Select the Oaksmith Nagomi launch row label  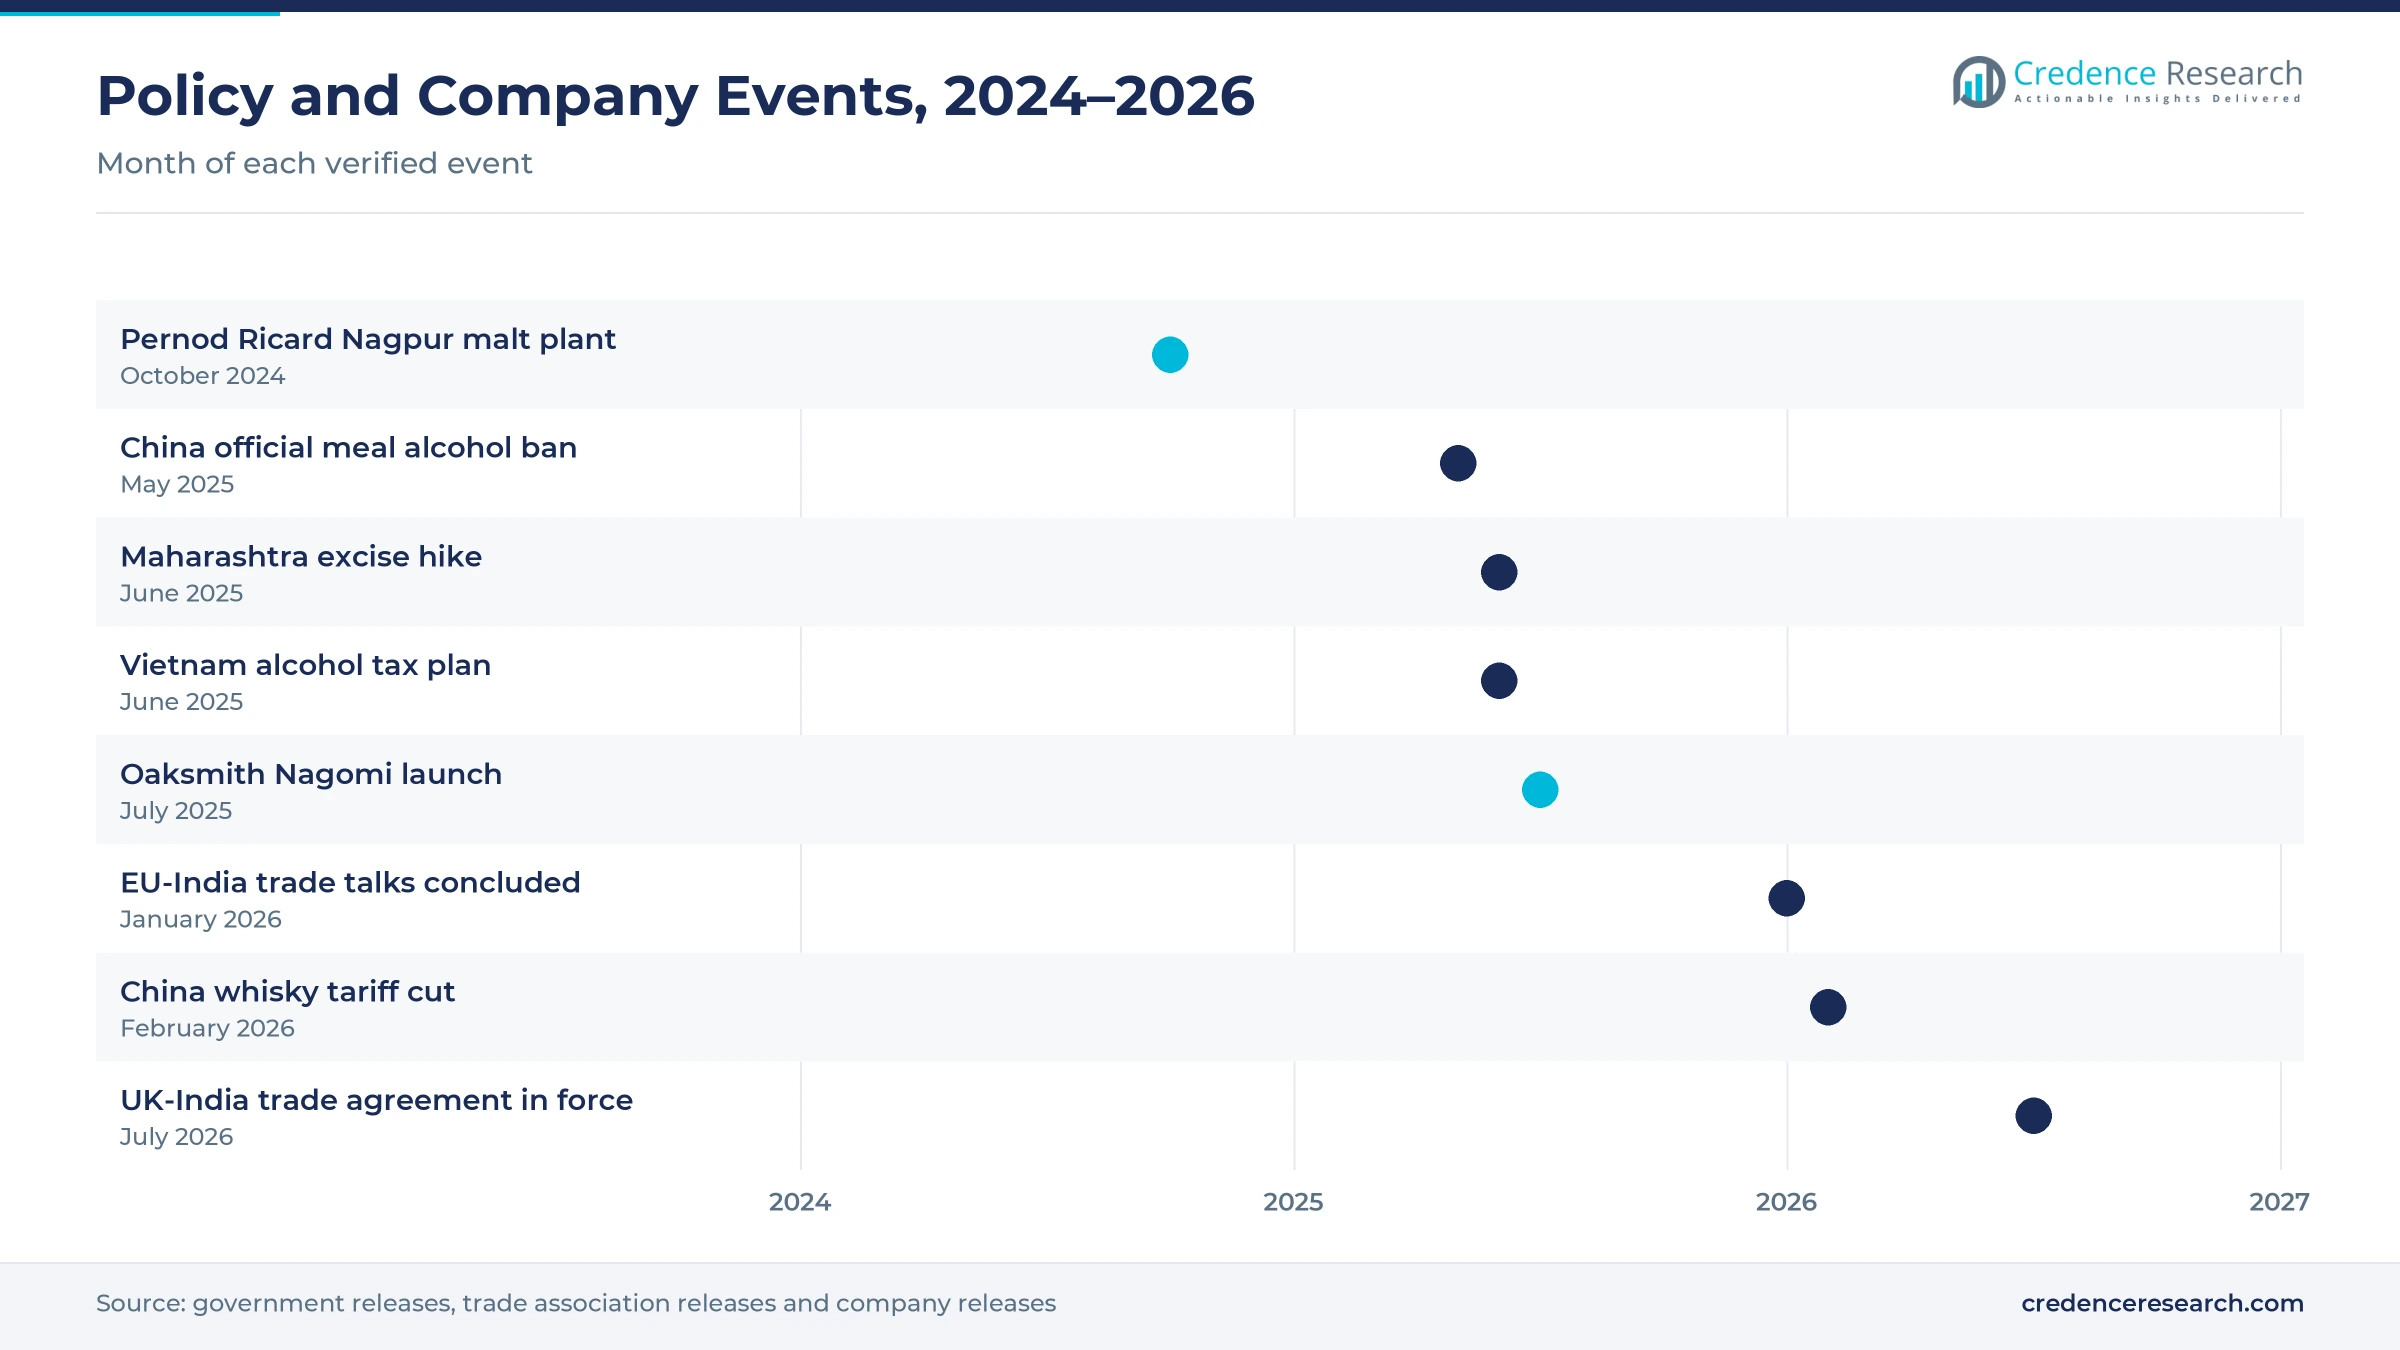click(311, 774)
